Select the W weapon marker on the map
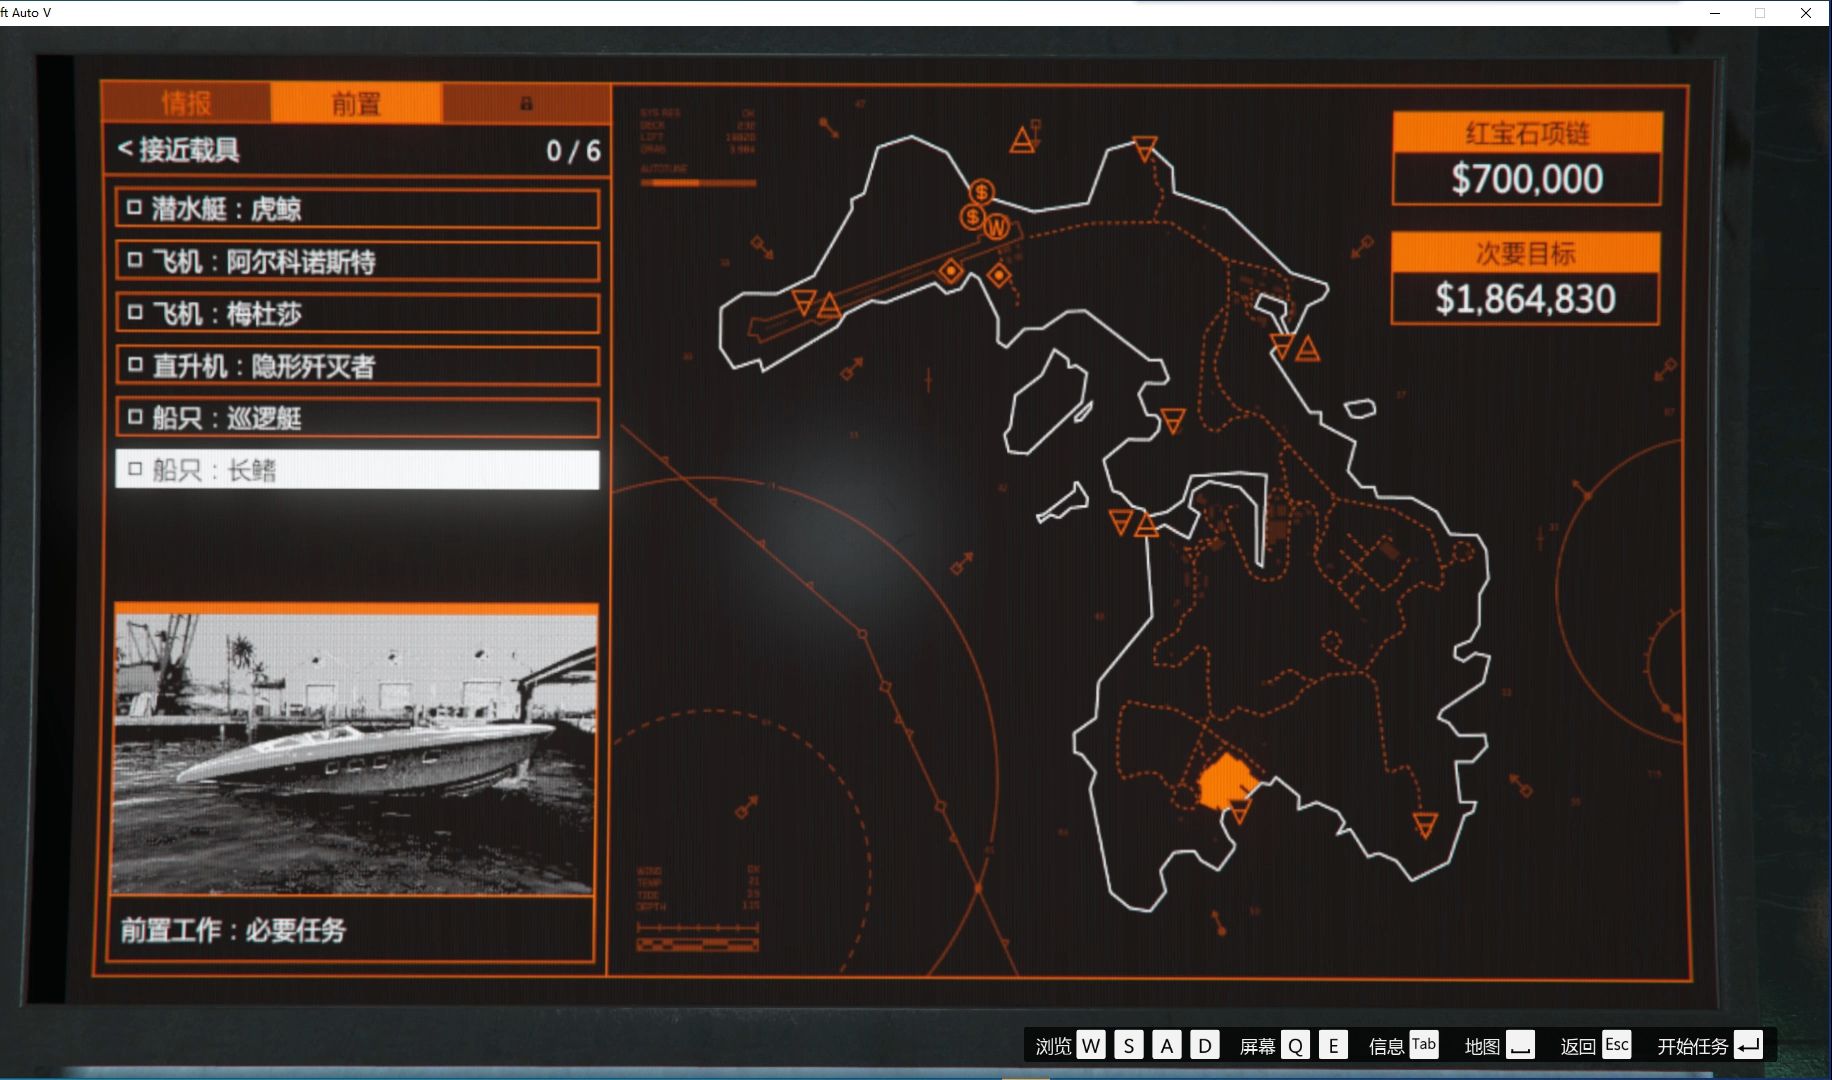Viewport: 1832px width, 1080px height. (x=996, y=227)
